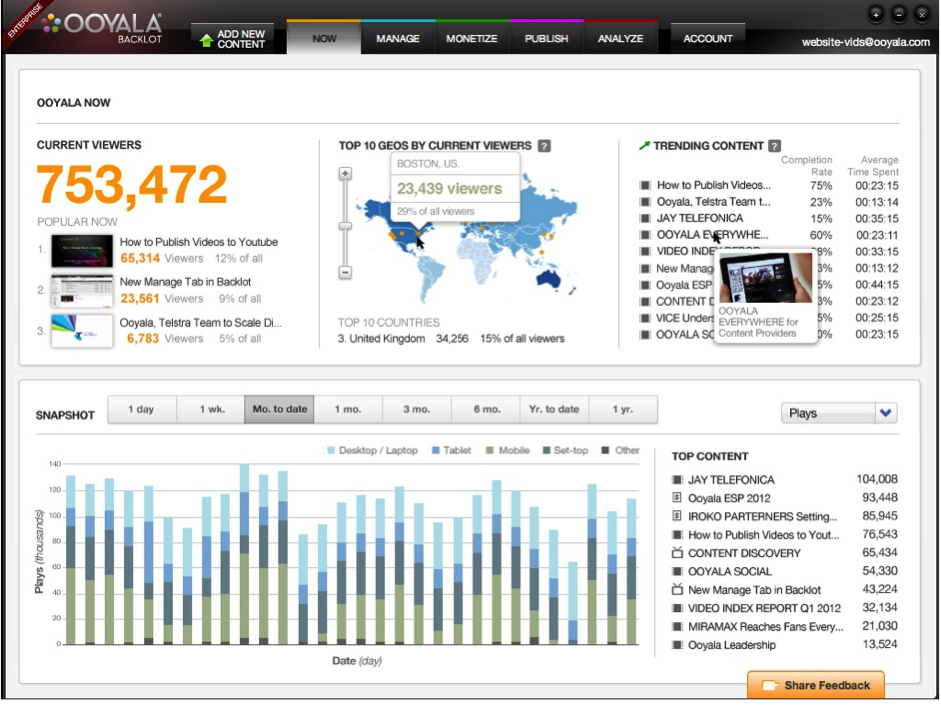Switch to the NOW tab
This screenshot has height=705, width=941.
(324, 38)
